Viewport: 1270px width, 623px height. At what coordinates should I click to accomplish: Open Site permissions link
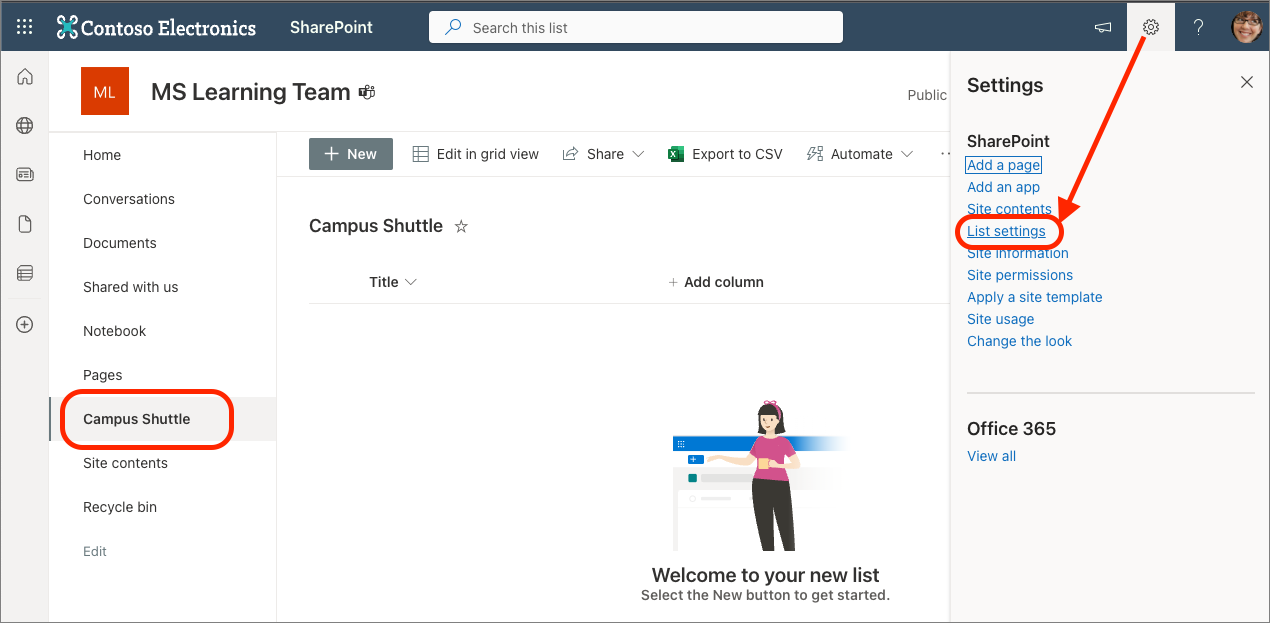[x=1020, y=275]
